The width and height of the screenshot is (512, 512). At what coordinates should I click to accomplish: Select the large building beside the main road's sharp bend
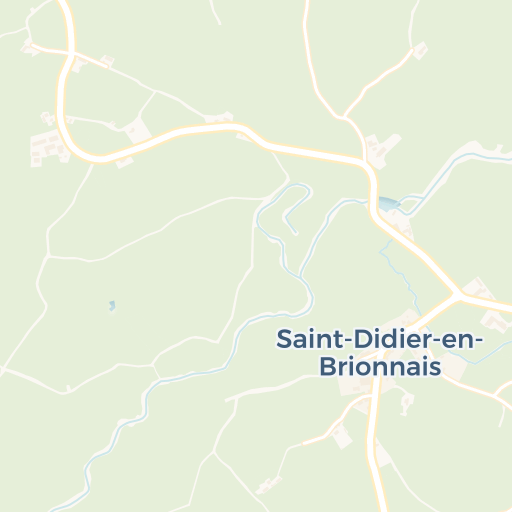(x=382, y=150)
